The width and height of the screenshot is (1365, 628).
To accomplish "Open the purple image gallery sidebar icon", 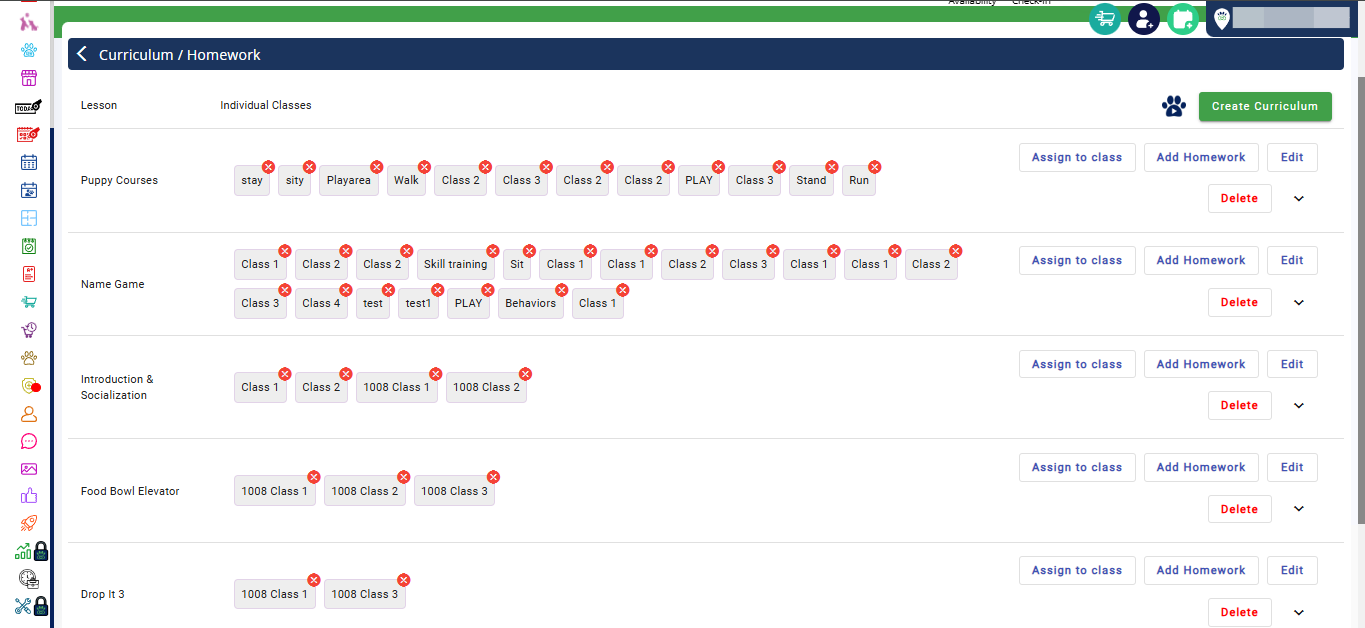I will pyautogui.click(x=29, y=469).
